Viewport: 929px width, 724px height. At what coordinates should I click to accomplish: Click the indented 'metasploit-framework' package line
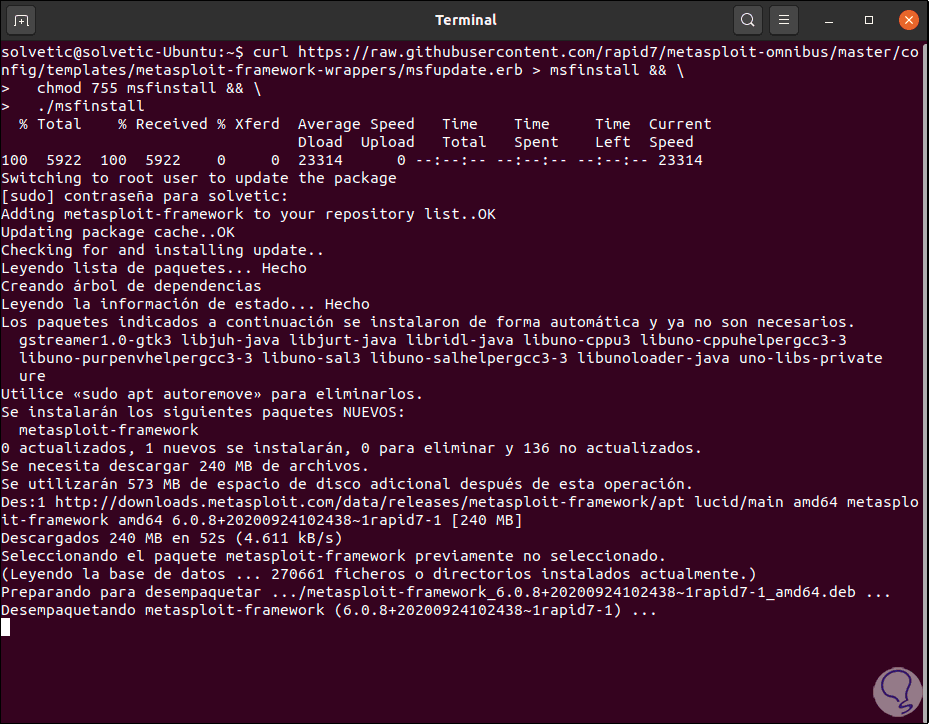point(108,430)
